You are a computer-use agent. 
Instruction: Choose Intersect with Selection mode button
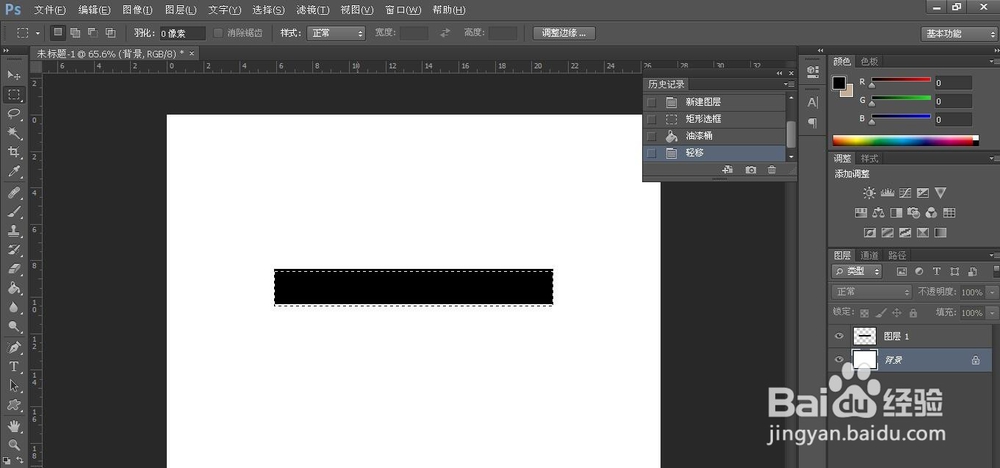(110, 33)
